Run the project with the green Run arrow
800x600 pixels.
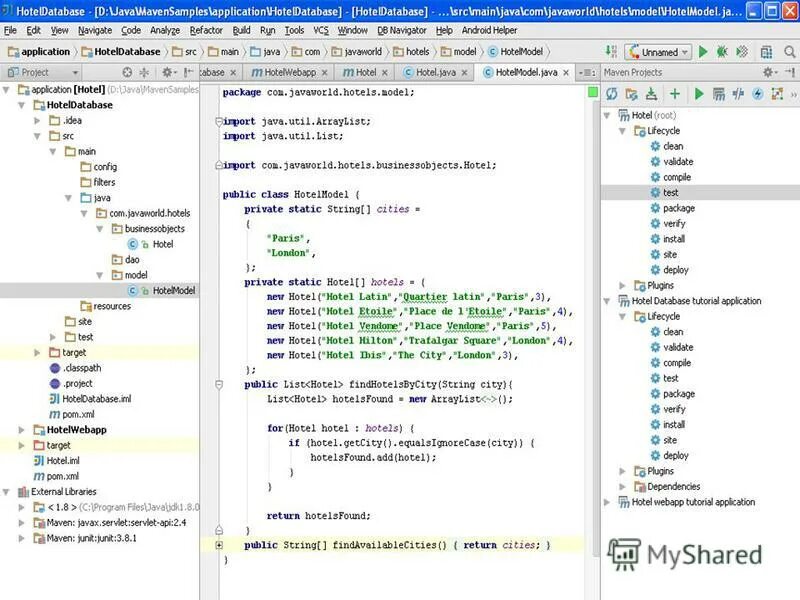(x=703, y=54)
